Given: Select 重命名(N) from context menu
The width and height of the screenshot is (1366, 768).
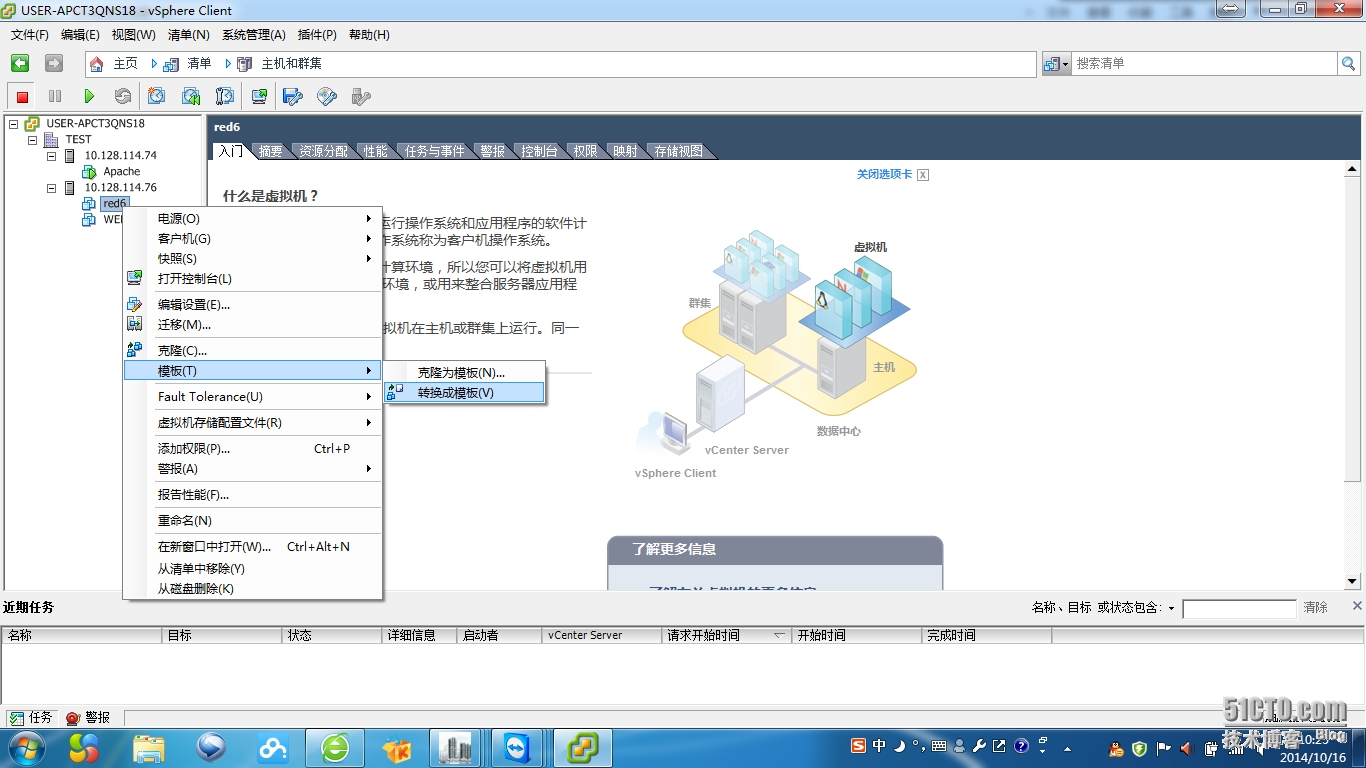Looking at the screenshot, I should tap(252, 520).
